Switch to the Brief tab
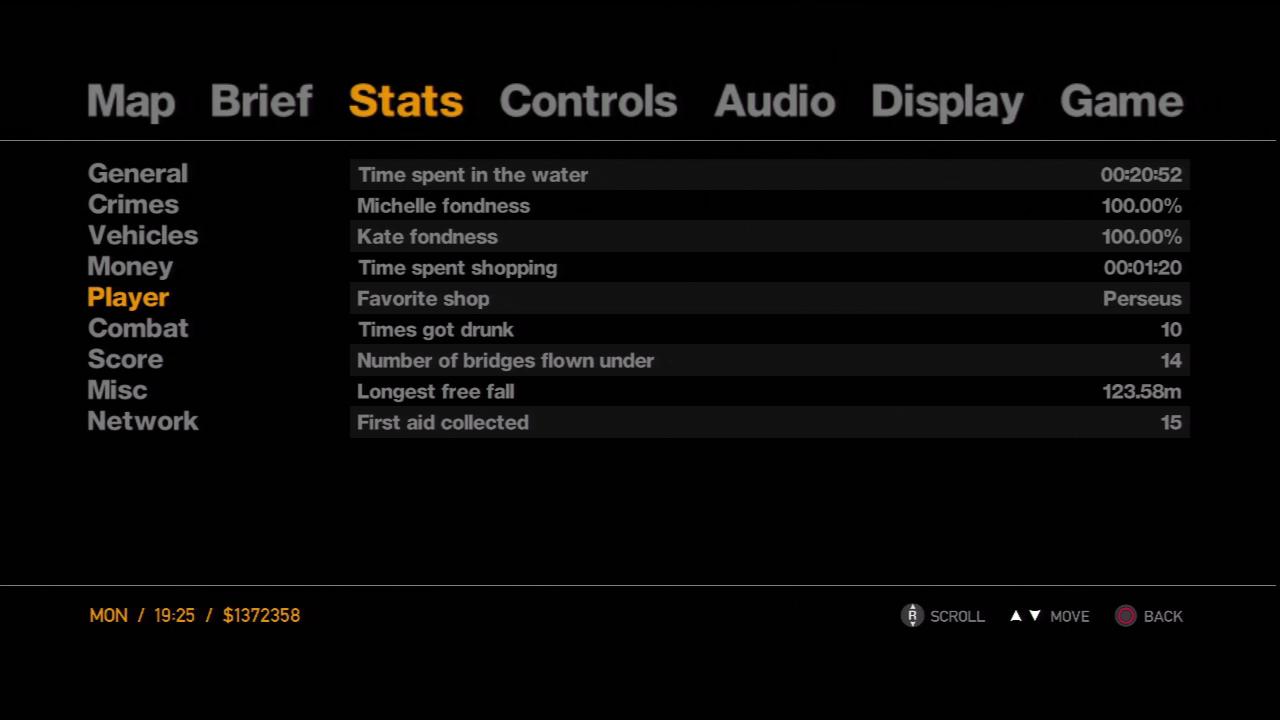 [261, 101]
